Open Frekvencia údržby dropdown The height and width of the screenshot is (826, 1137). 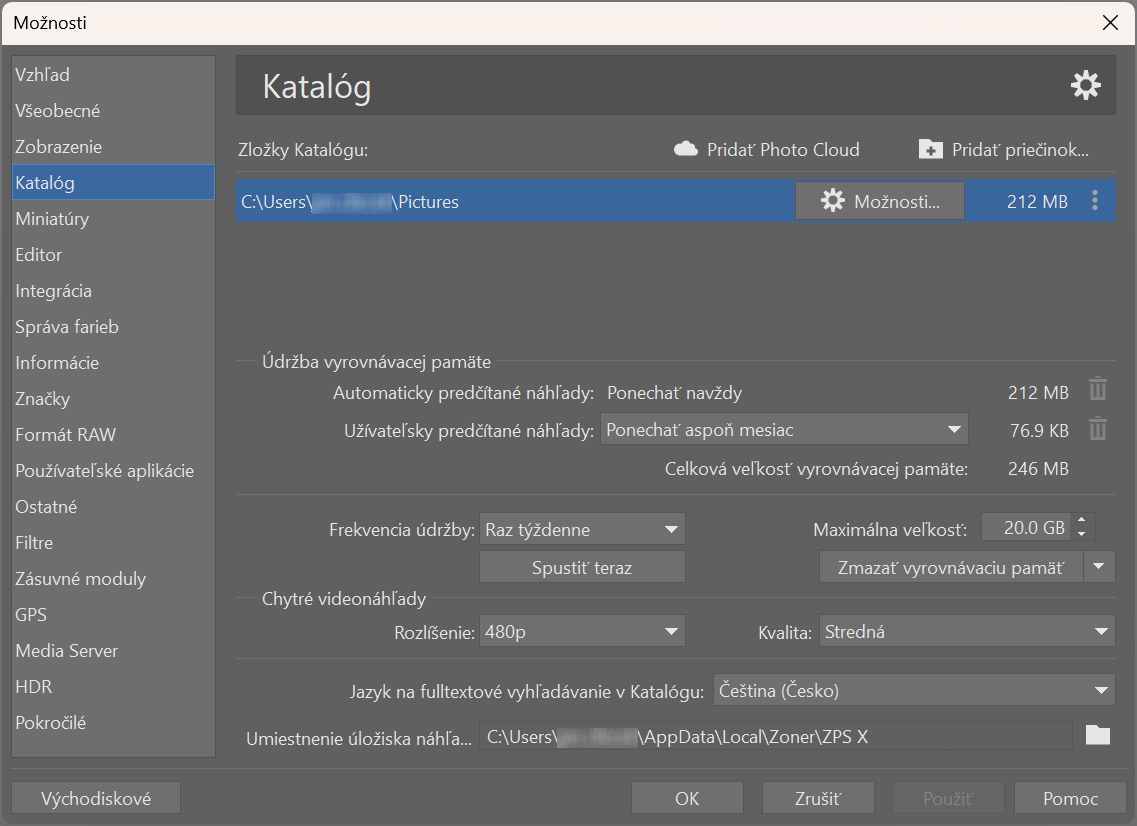pyautogui.click(x=582, y=529)
